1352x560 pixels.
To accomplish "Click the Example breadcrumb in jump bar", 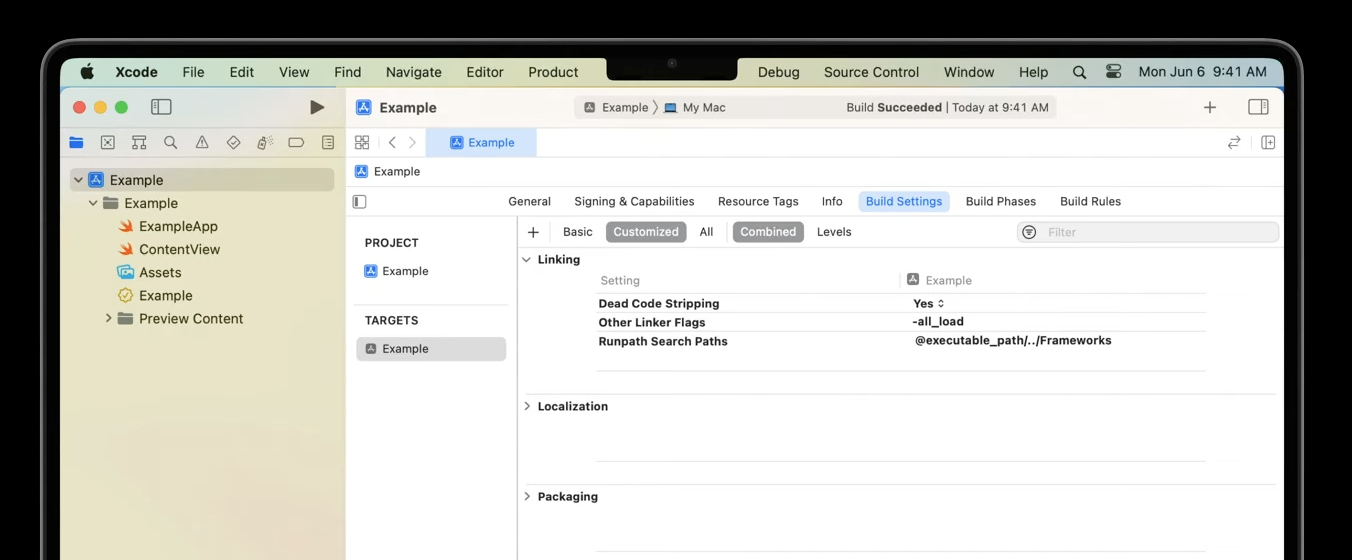I will pyautogui.click(x=388, y=172).
